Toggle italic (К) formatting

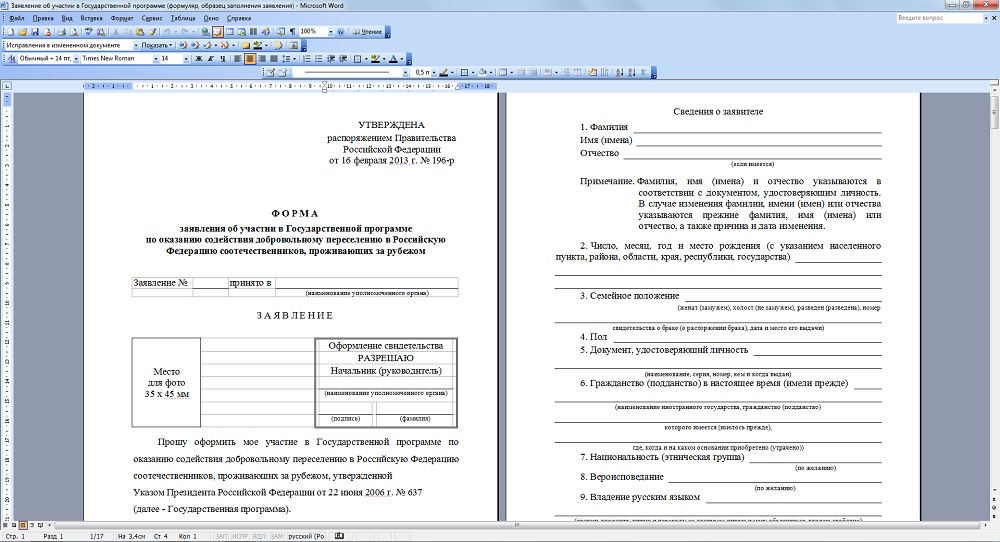pyautogui.click(x=211, y=59)
